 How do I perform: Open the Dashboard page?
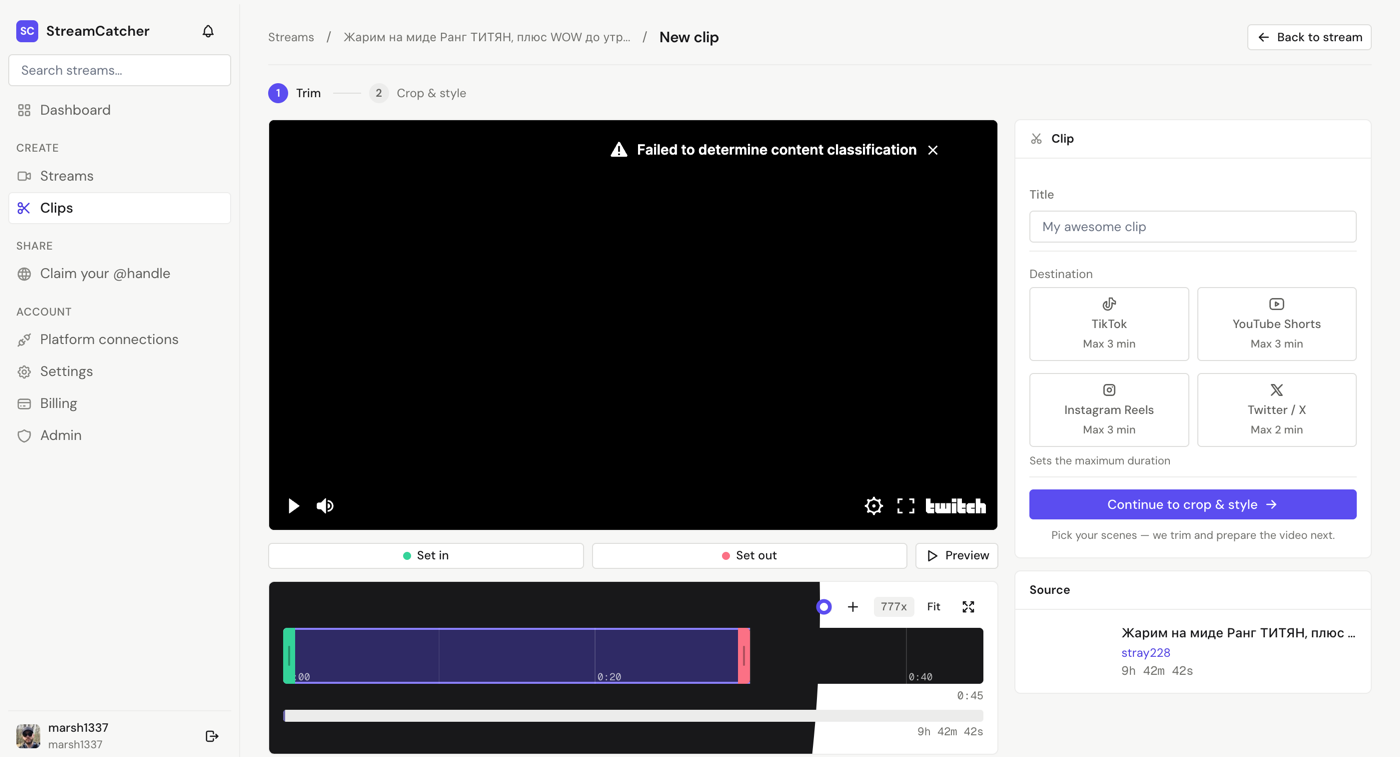120,110
